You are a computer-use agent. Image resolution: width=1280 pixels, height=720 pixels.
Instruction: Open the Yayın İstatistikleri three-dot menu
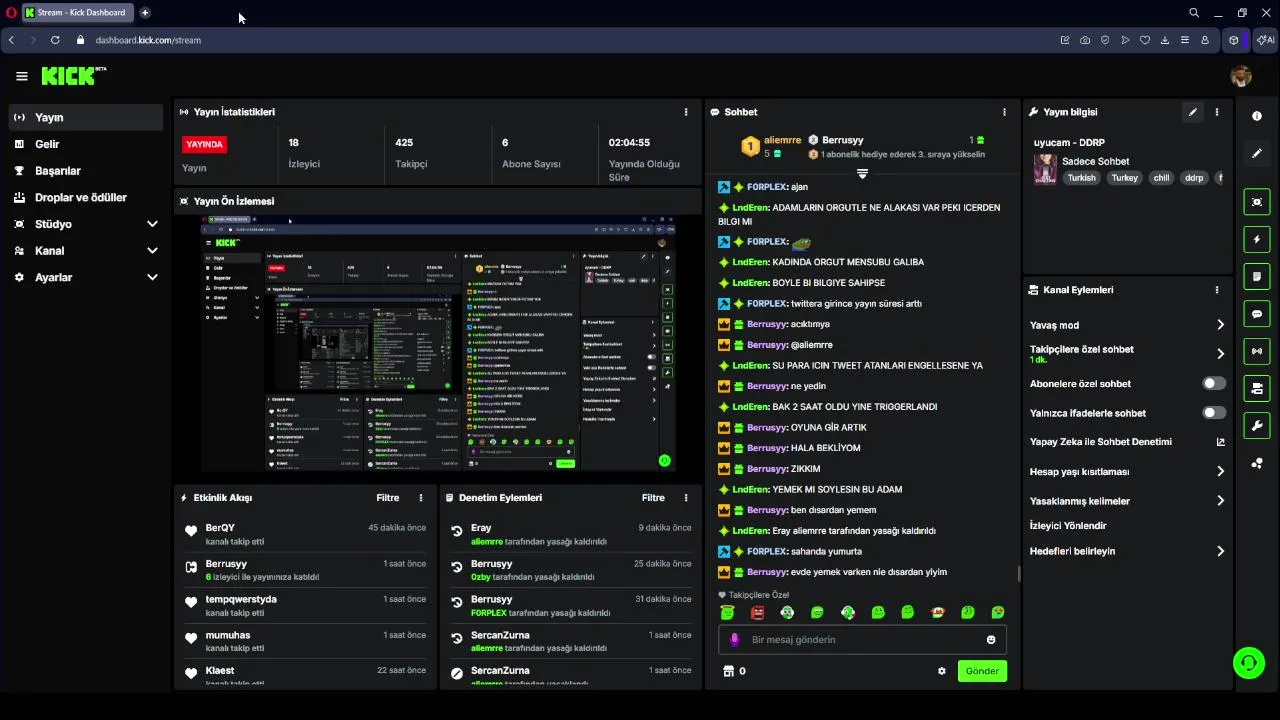tap(685, 112)
